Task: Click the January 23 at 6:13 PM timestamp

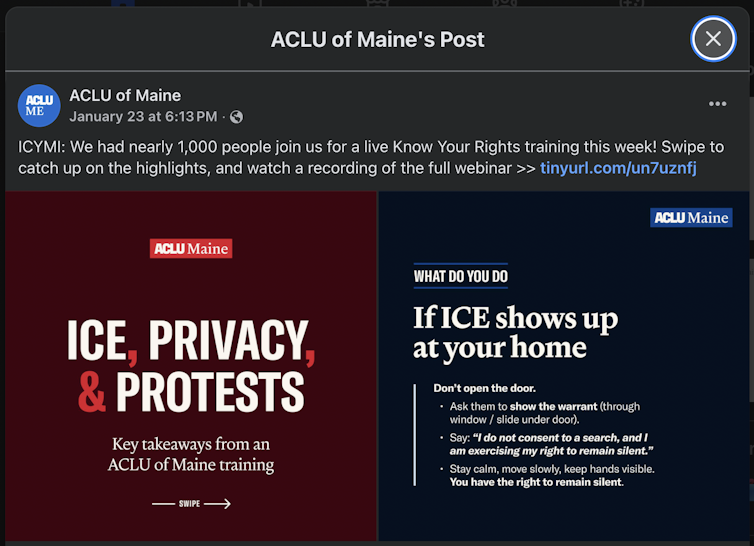Action: coord(143,117)
